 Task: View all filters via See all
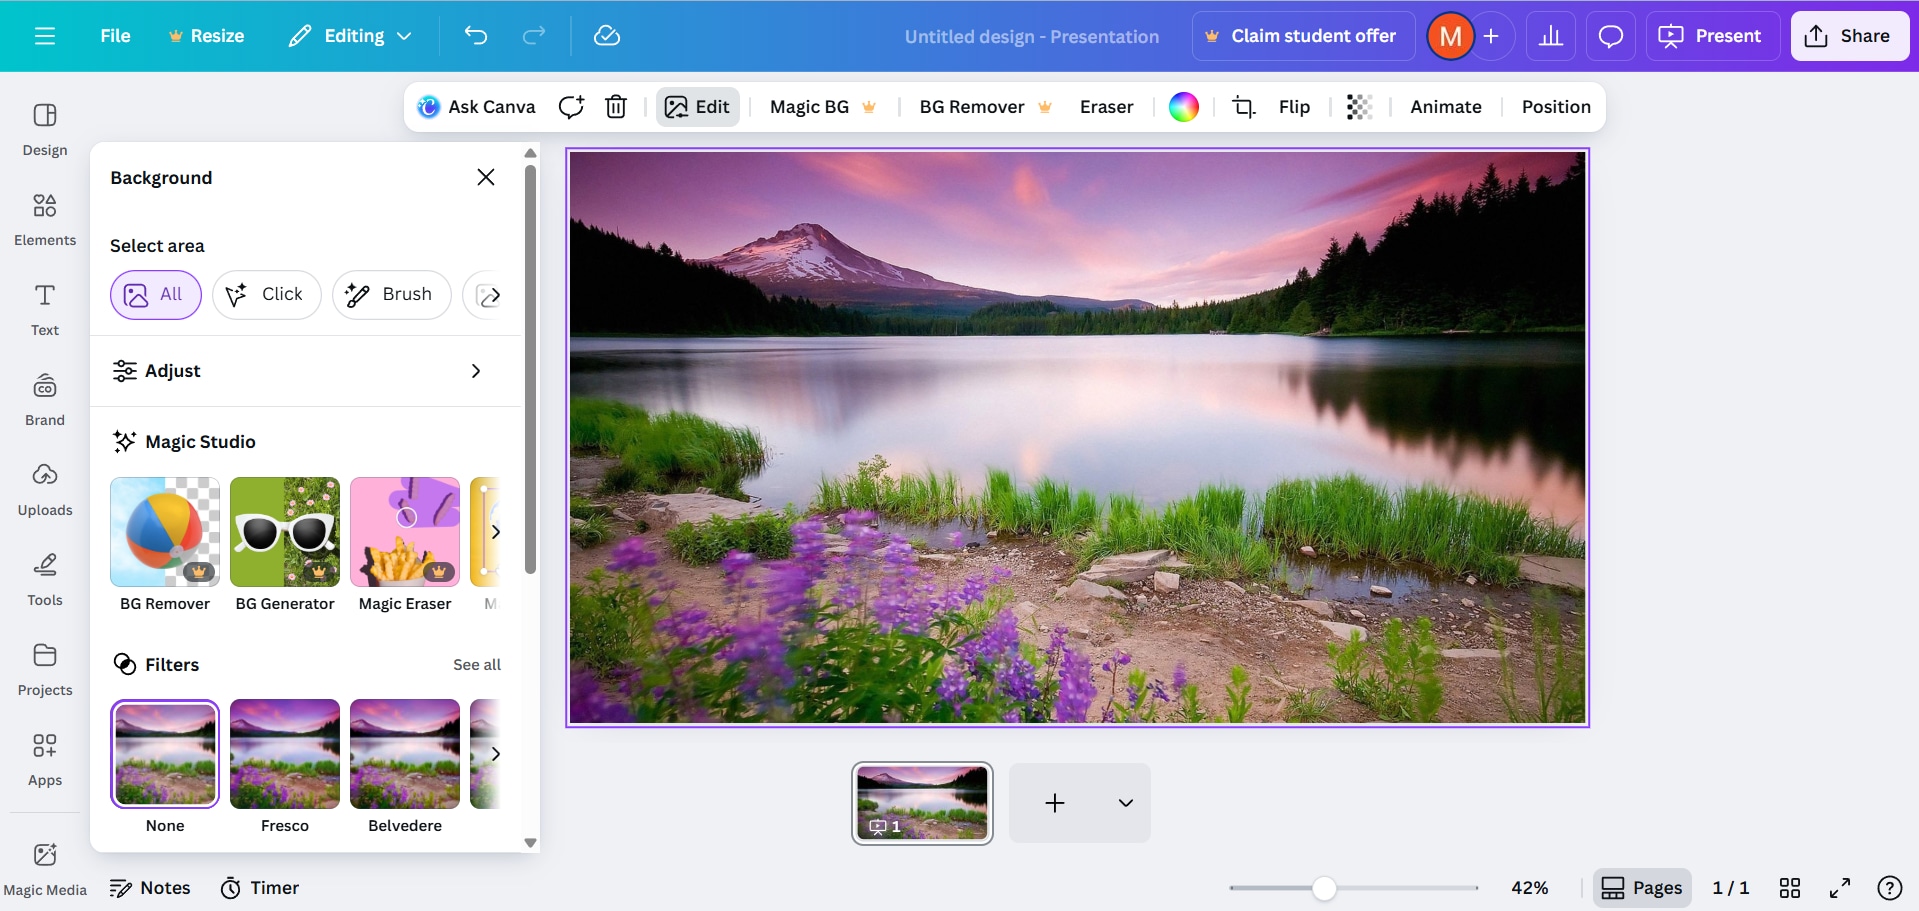click(x=477, y=665)
